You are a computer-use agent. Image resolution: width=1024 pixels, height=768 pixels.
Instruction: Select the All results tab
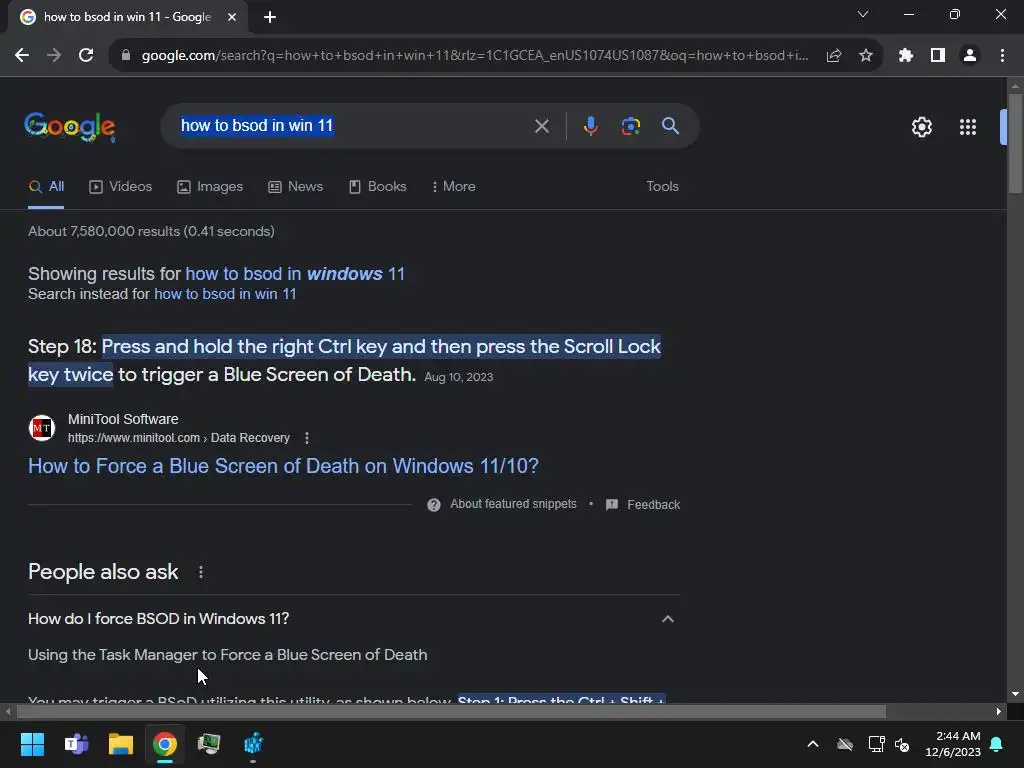[x=46, y=187]
